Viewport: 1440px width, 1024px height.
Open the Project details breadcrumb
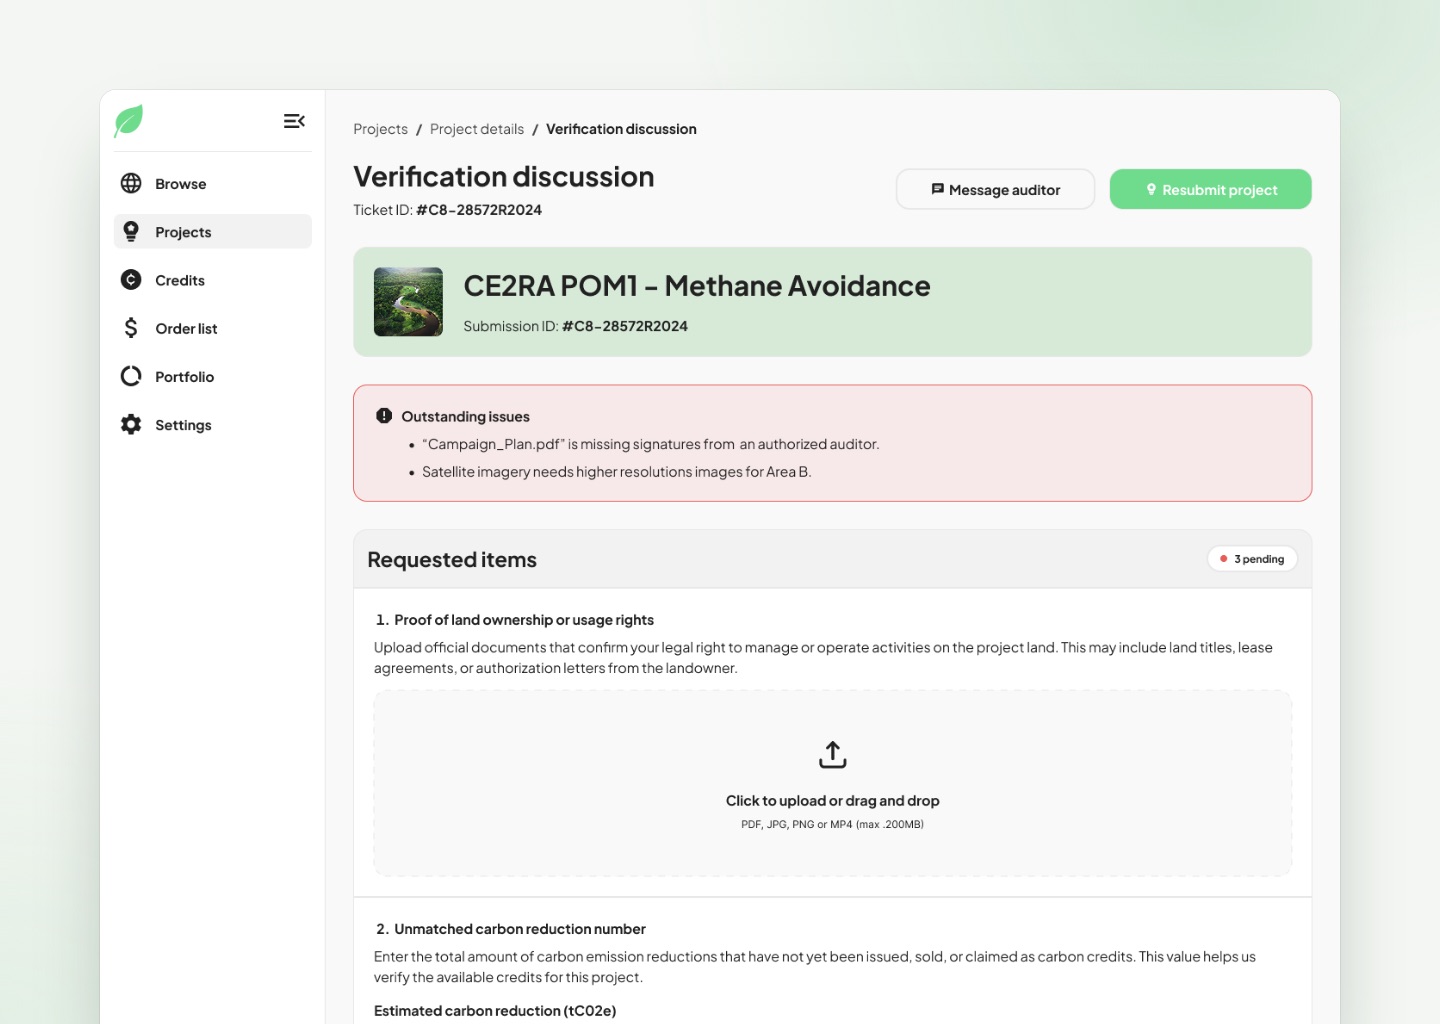[x=477, y=129]
